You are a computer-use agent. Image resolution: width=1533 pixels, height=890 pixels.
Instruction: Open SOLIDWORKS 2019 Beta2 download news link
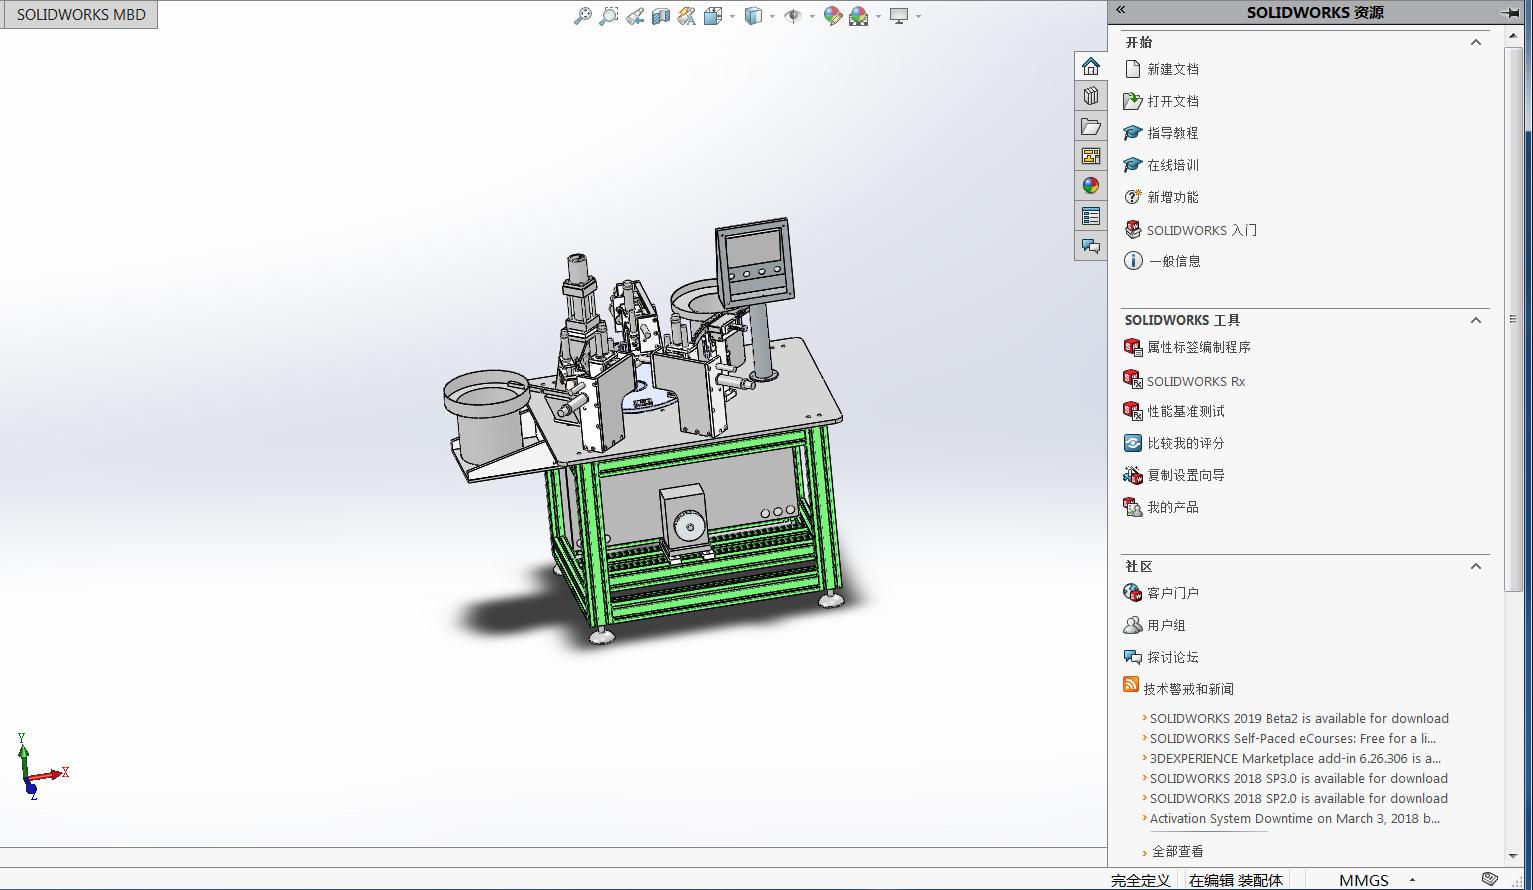(x=1298, y=718)
